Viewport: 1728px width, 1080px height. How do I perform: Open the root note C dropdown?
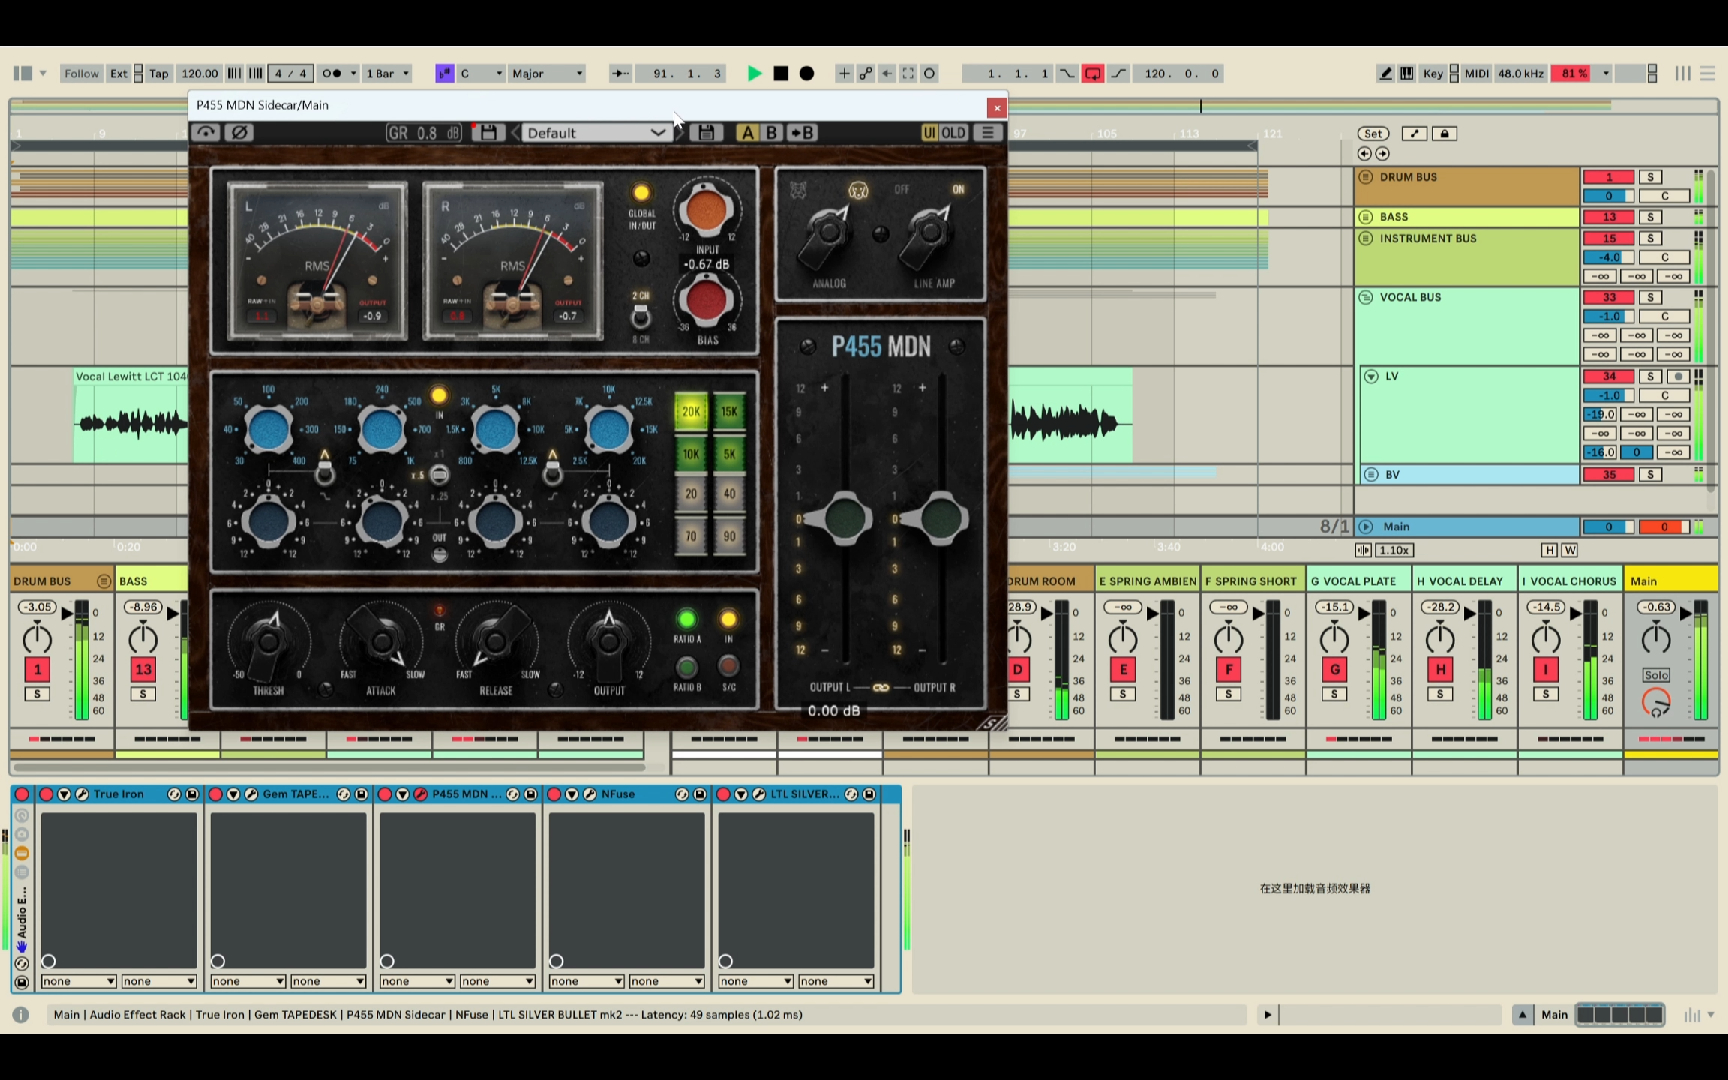click(x=481, y=73)
